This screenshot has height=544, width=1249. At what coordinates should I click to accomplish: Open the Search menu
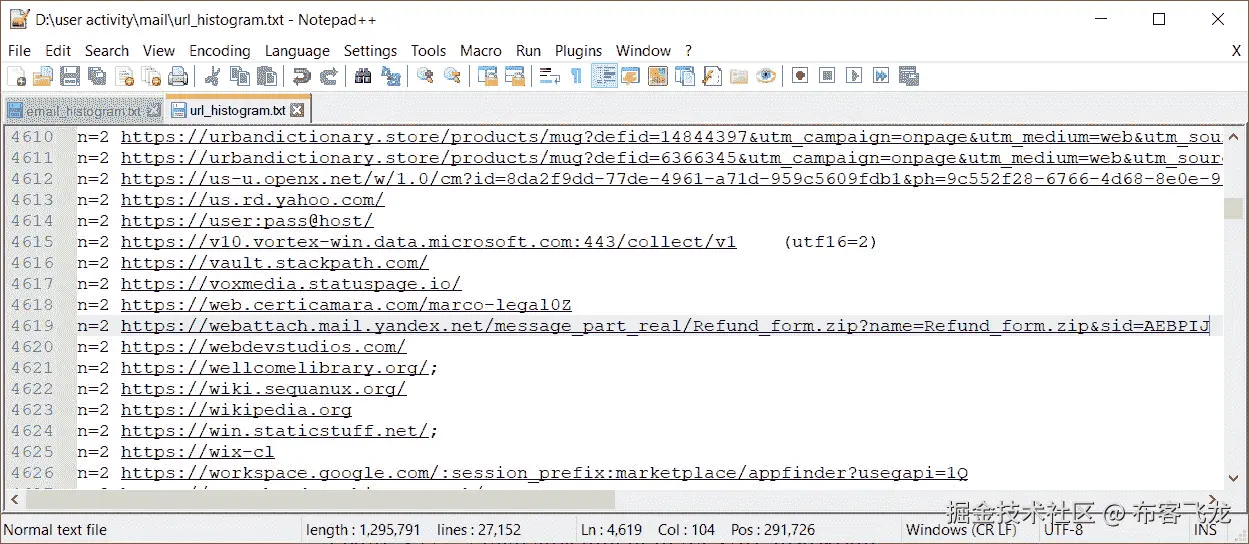click(107, 50)
